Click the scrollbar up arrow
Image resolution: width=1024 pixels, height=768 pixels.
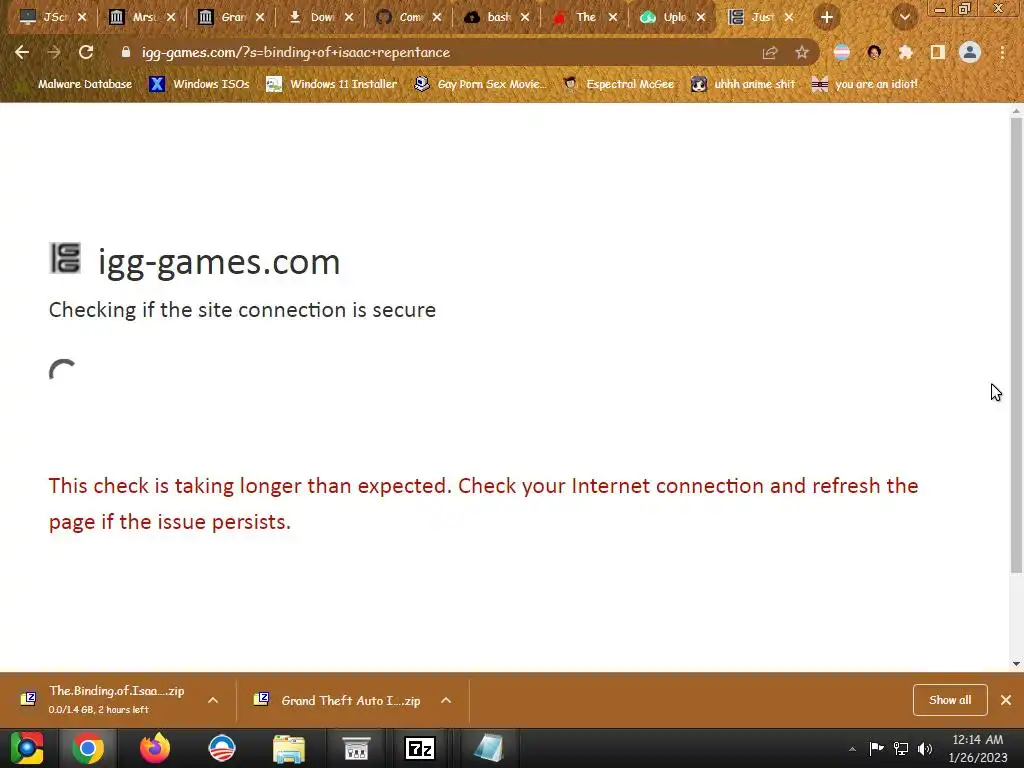(1016, 111)
